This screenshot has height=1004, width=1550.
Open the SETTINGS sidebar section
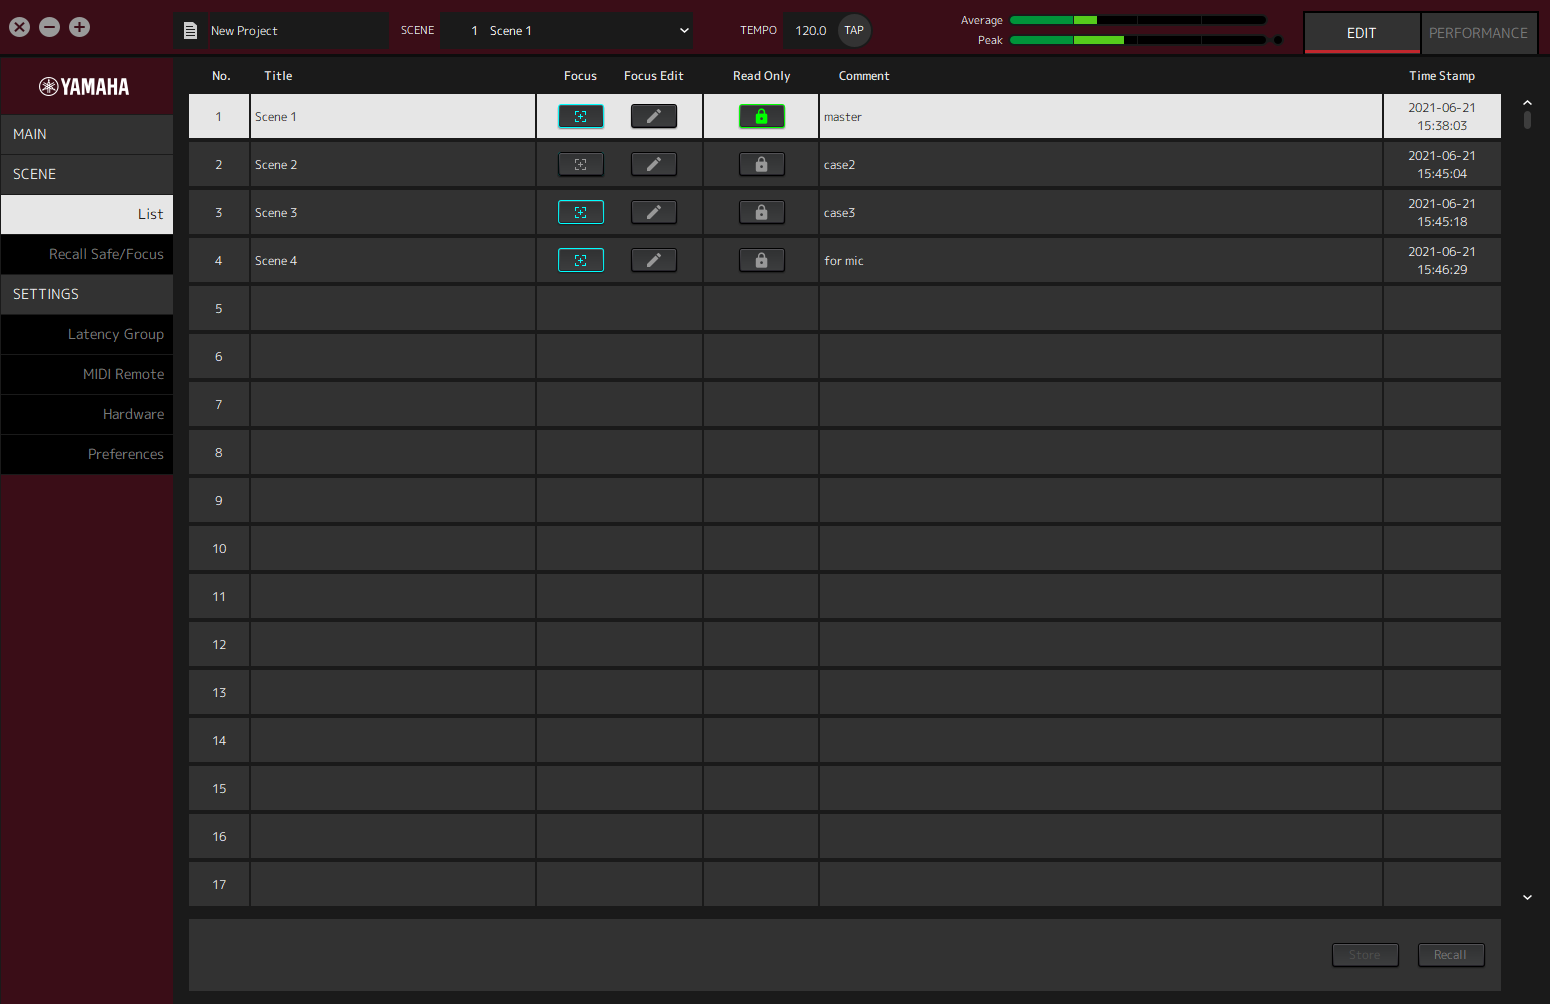point(87,294)
